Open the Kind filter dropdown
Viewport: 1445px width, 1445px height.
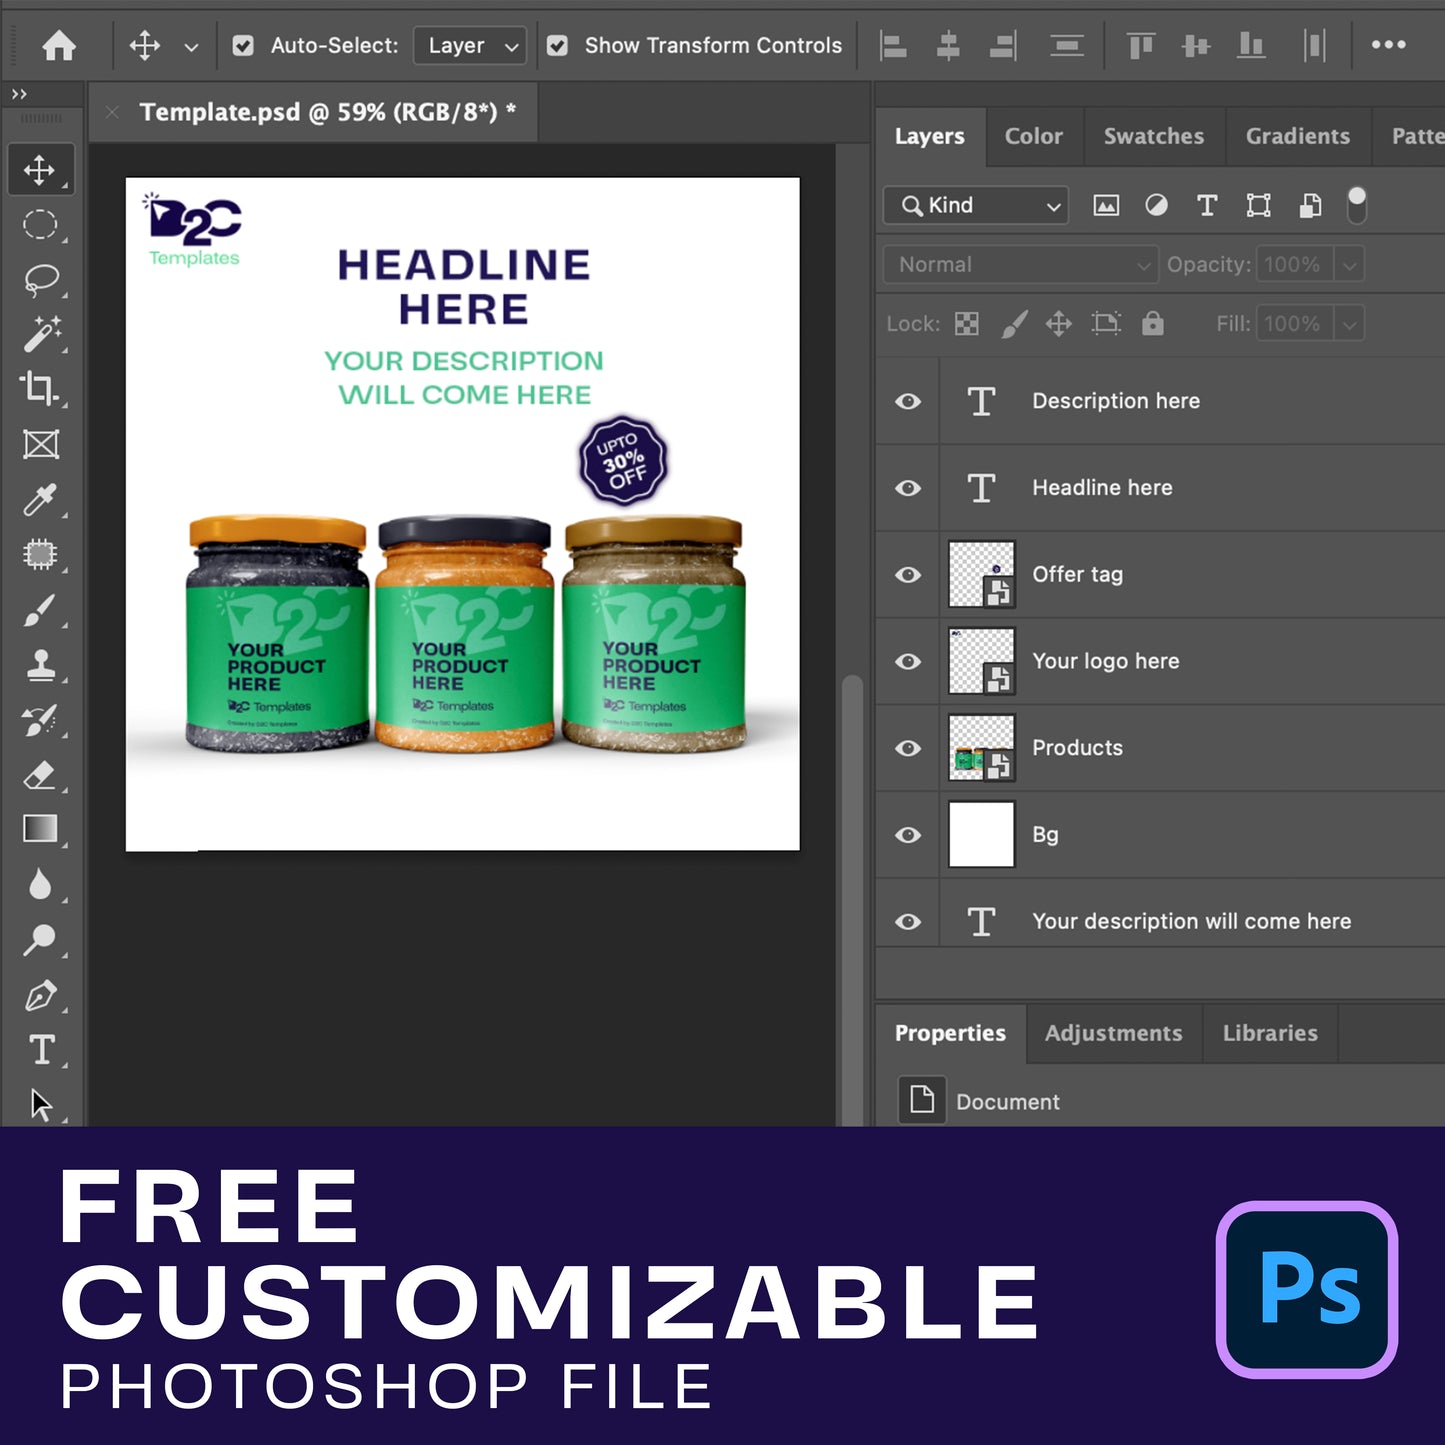pyautogui.click(x=976, y=206)
